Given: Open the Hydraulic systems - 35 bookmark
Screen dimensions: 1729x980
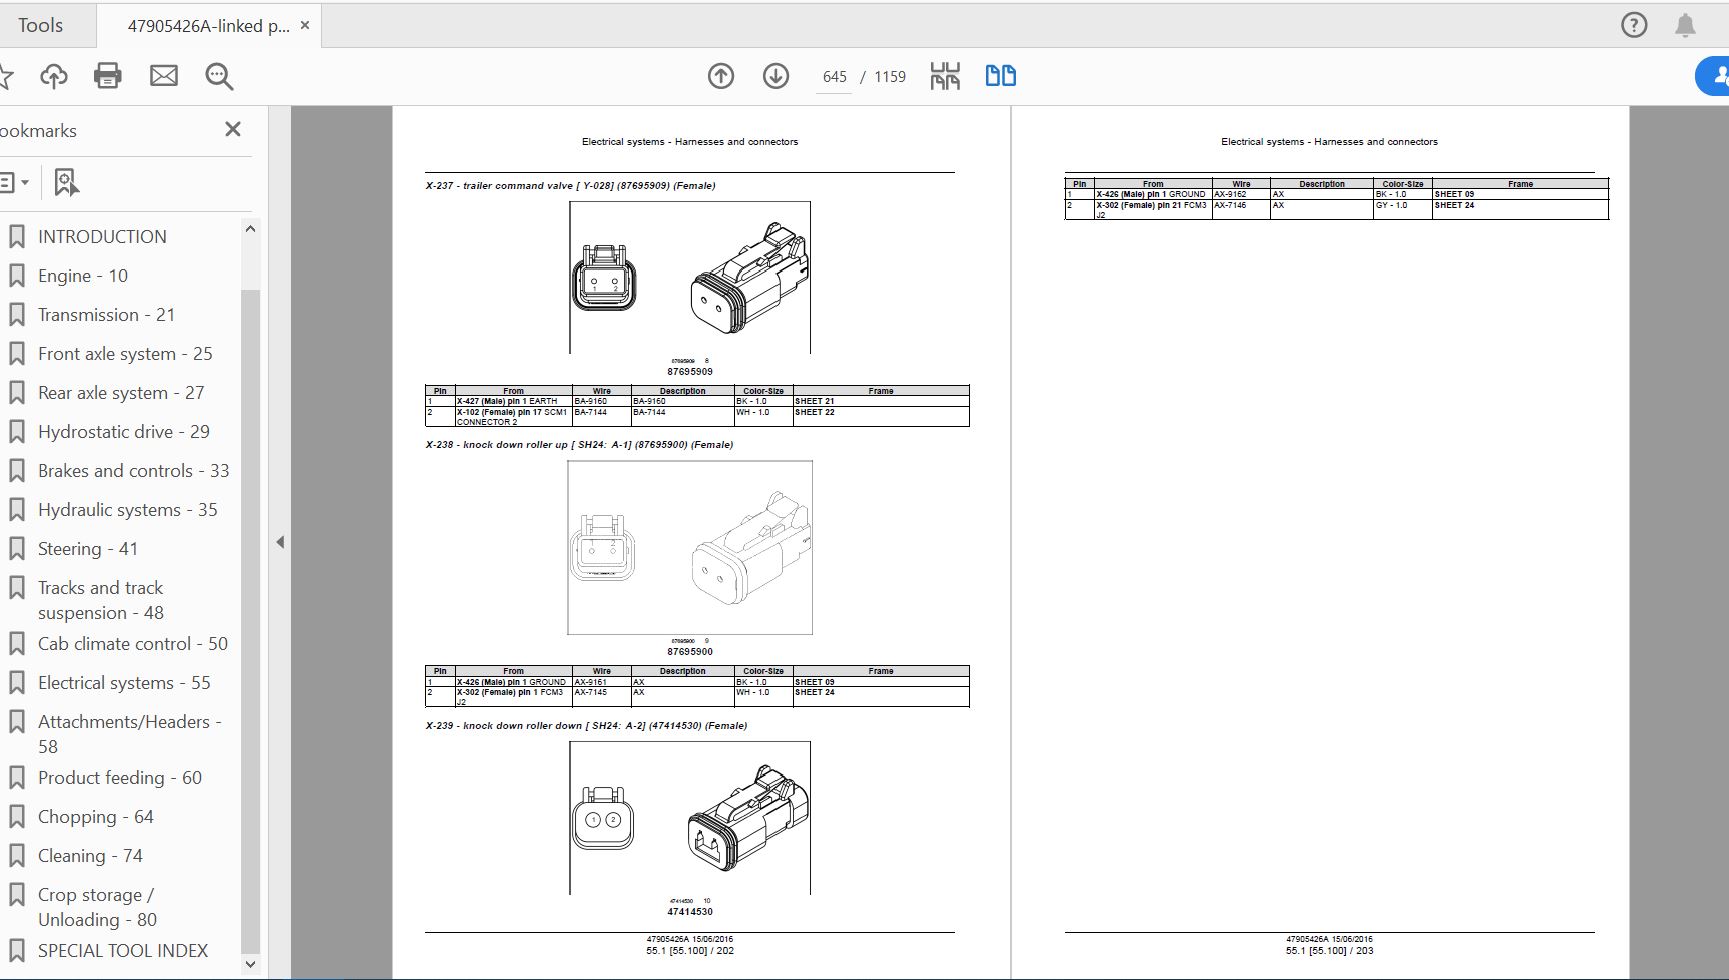Looking at the screenshot, I should 127,510.
